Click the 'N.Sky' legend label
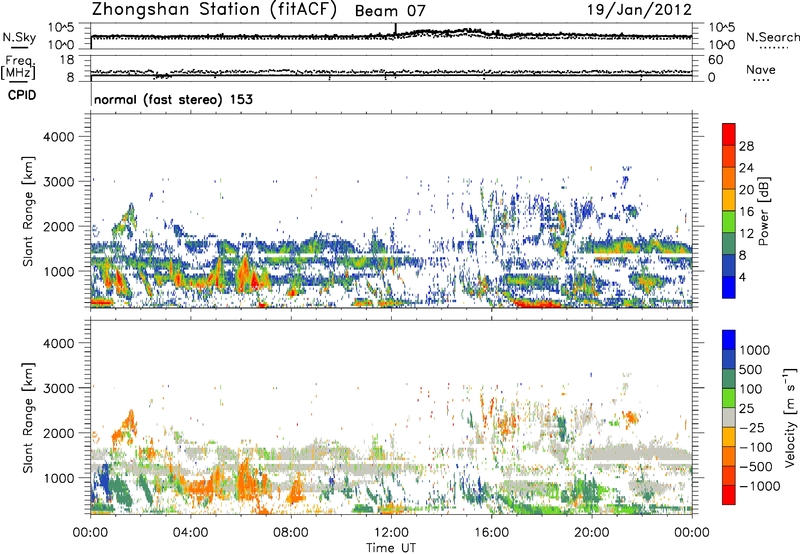The width and height of the screenshot is (800, 554). pos(19,37)
